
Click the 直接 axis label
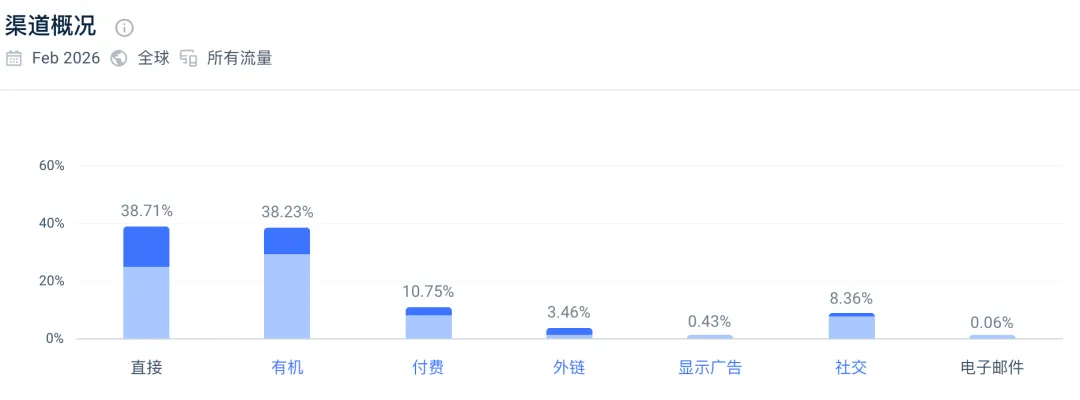pos(146,367)
